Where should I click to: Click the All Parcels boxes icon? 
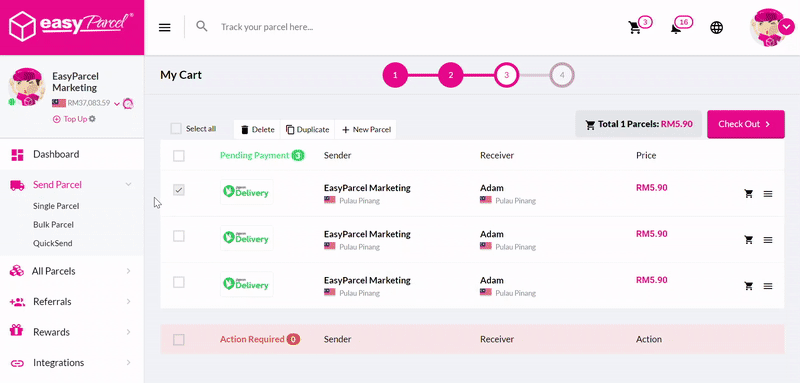click(x=17, y=271)
